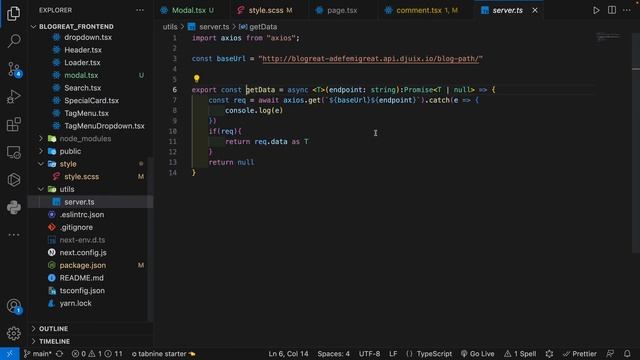640x360 pixels.
Task: Expand the public folder
Action: tap(70, 151)
